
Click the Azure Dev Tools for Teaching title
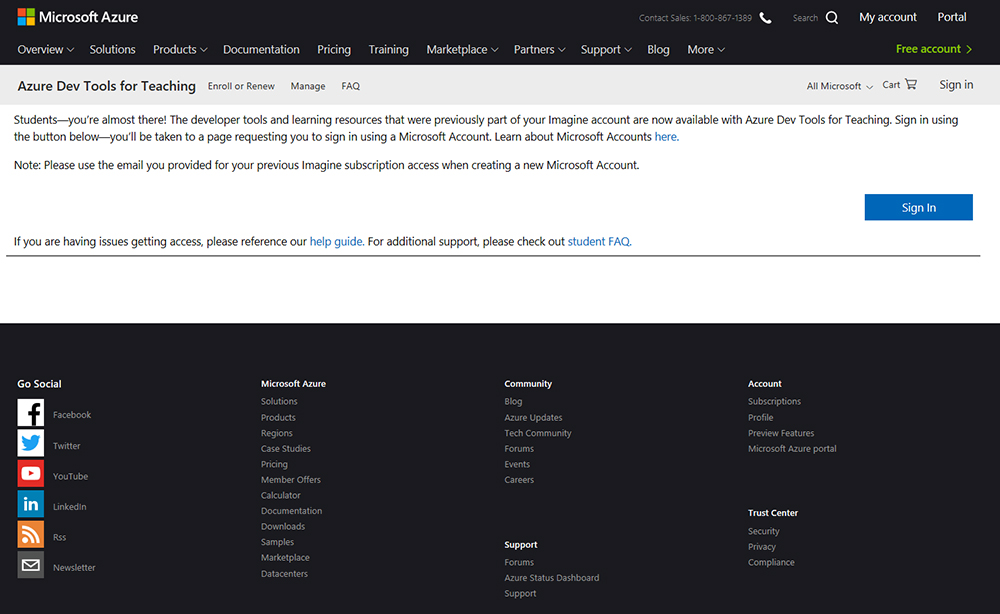click(x=107, y=86)
